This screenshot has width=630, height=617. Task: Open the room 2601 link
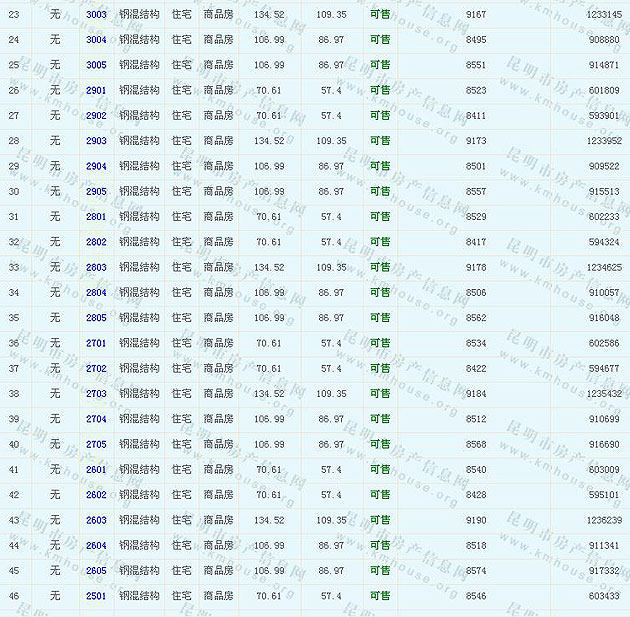pyautogui.click(x=96, y=470)
